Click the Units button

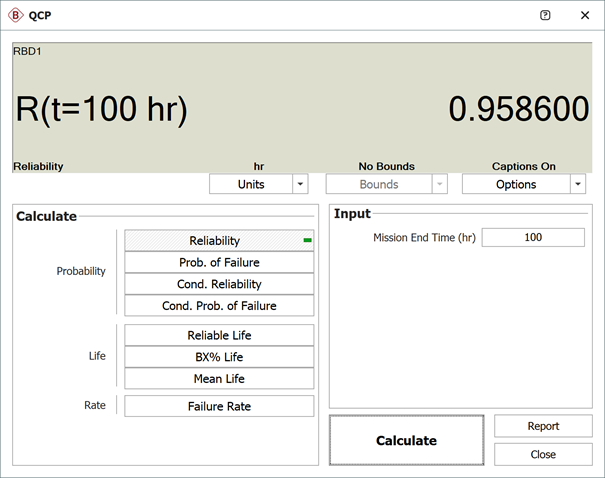pos(250,184)
